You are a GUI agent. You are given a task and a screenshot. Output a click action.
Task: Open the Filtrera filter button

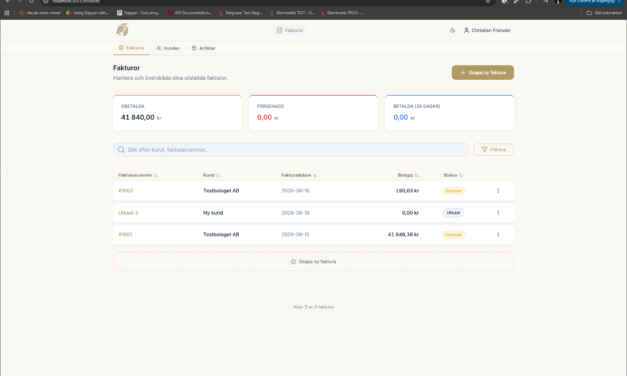tap(493, 150)
